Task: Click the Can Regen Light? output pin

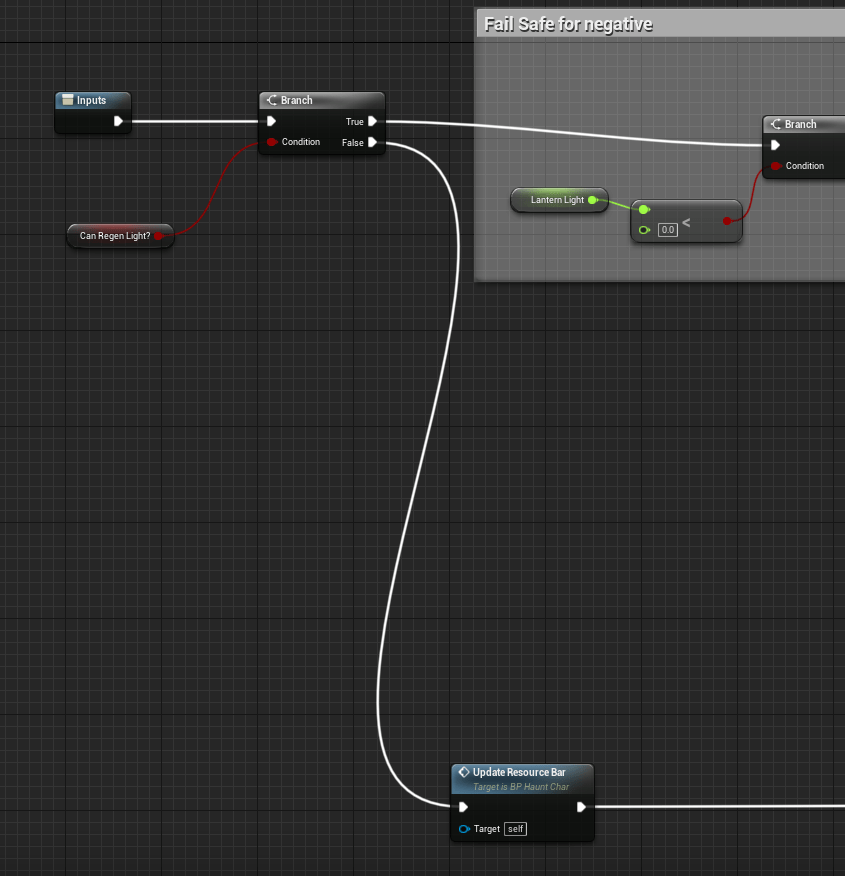Action: pyautogui.click(x=159, y=236)
